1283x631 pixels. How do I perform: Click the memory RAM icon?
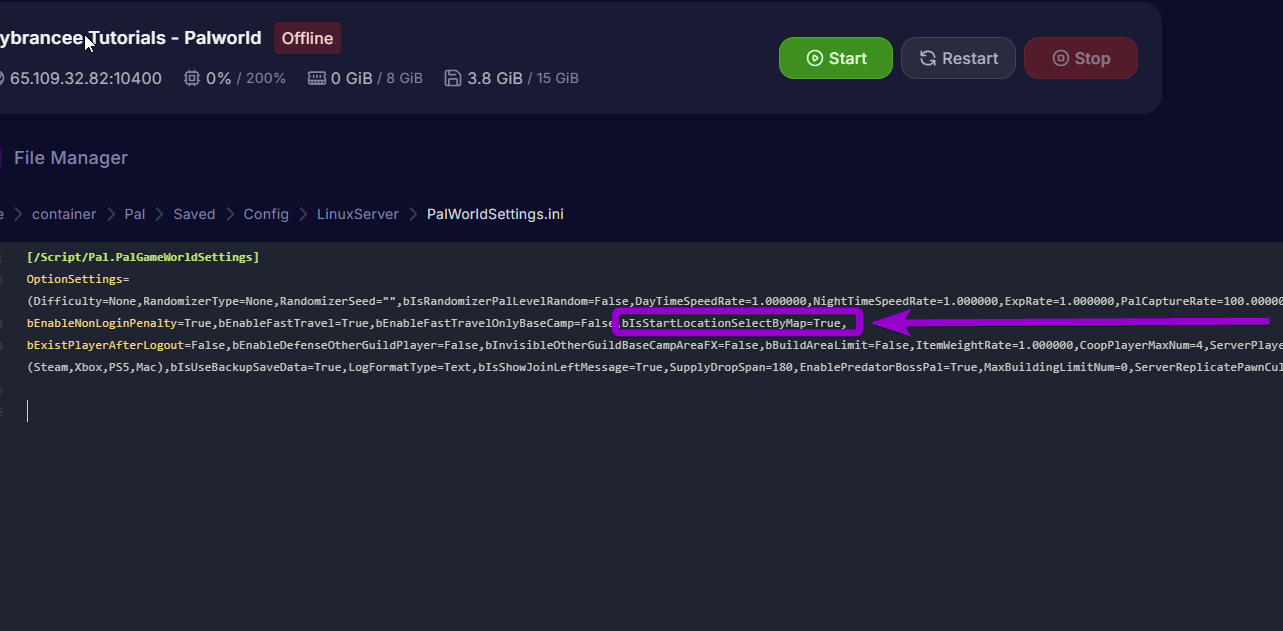(317, 78)
